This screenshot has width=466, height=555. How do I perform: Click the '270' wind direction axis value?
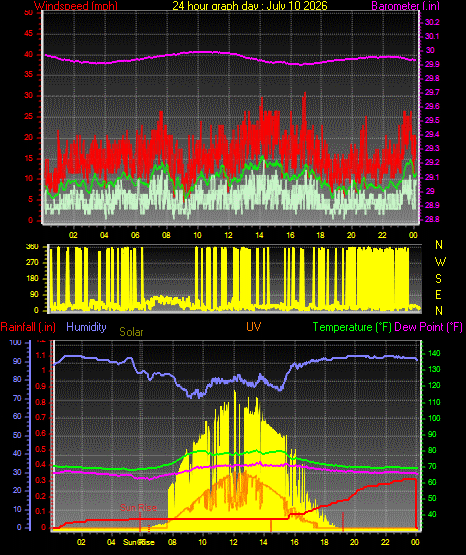pyautogui.click(x=32, y=263)
